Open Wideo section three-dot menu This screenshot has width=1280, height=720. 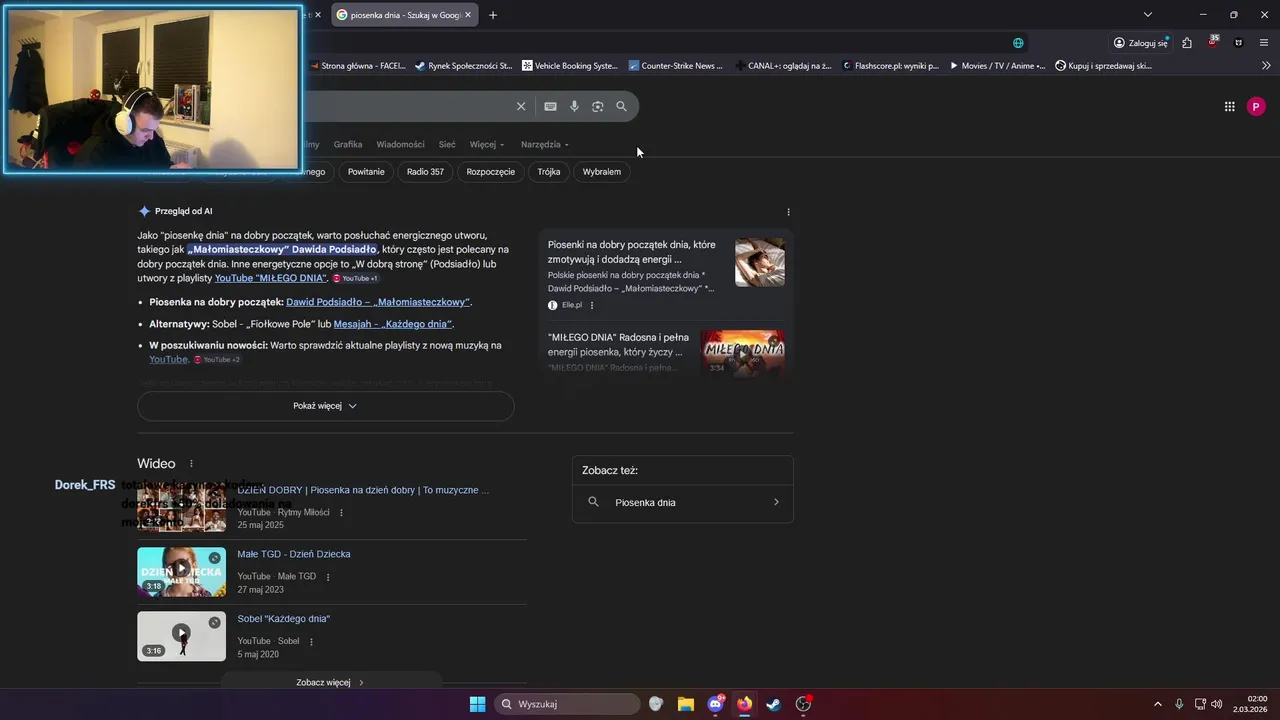click(x=191, y=464)
